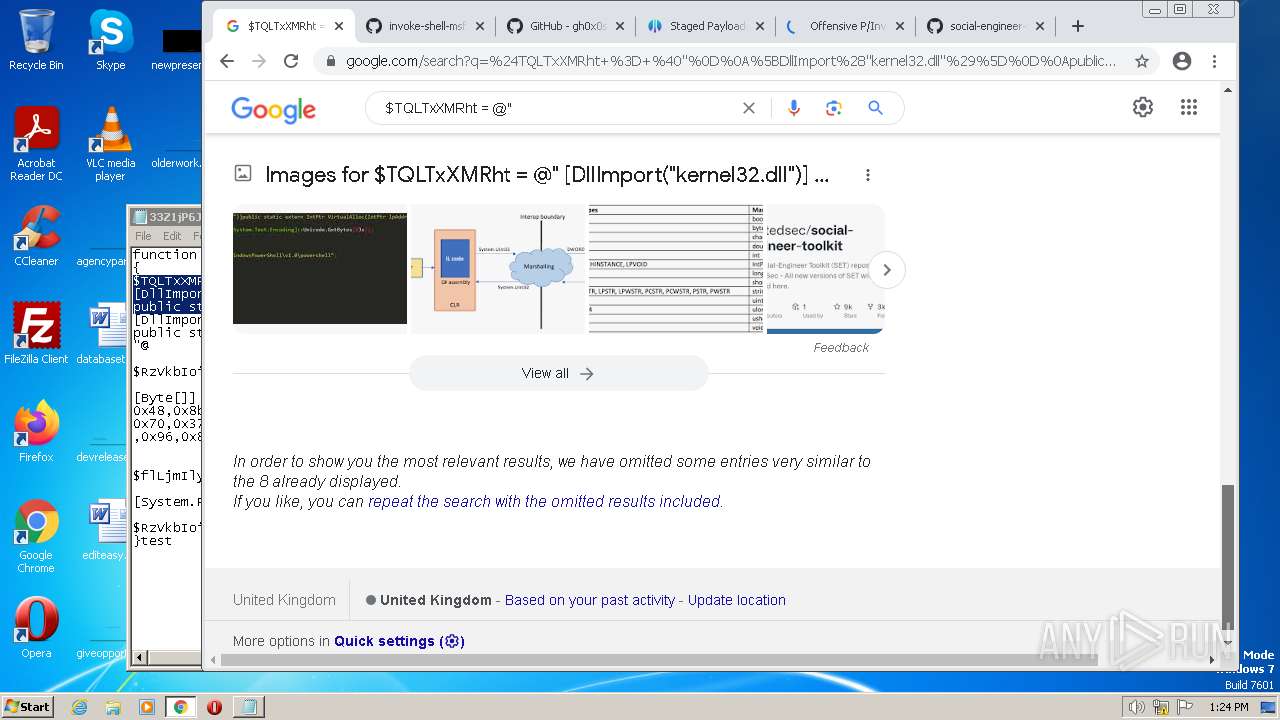1280x720 pixels.
Task: Open the Images section three-dot menu
Action: coord(868,175)
